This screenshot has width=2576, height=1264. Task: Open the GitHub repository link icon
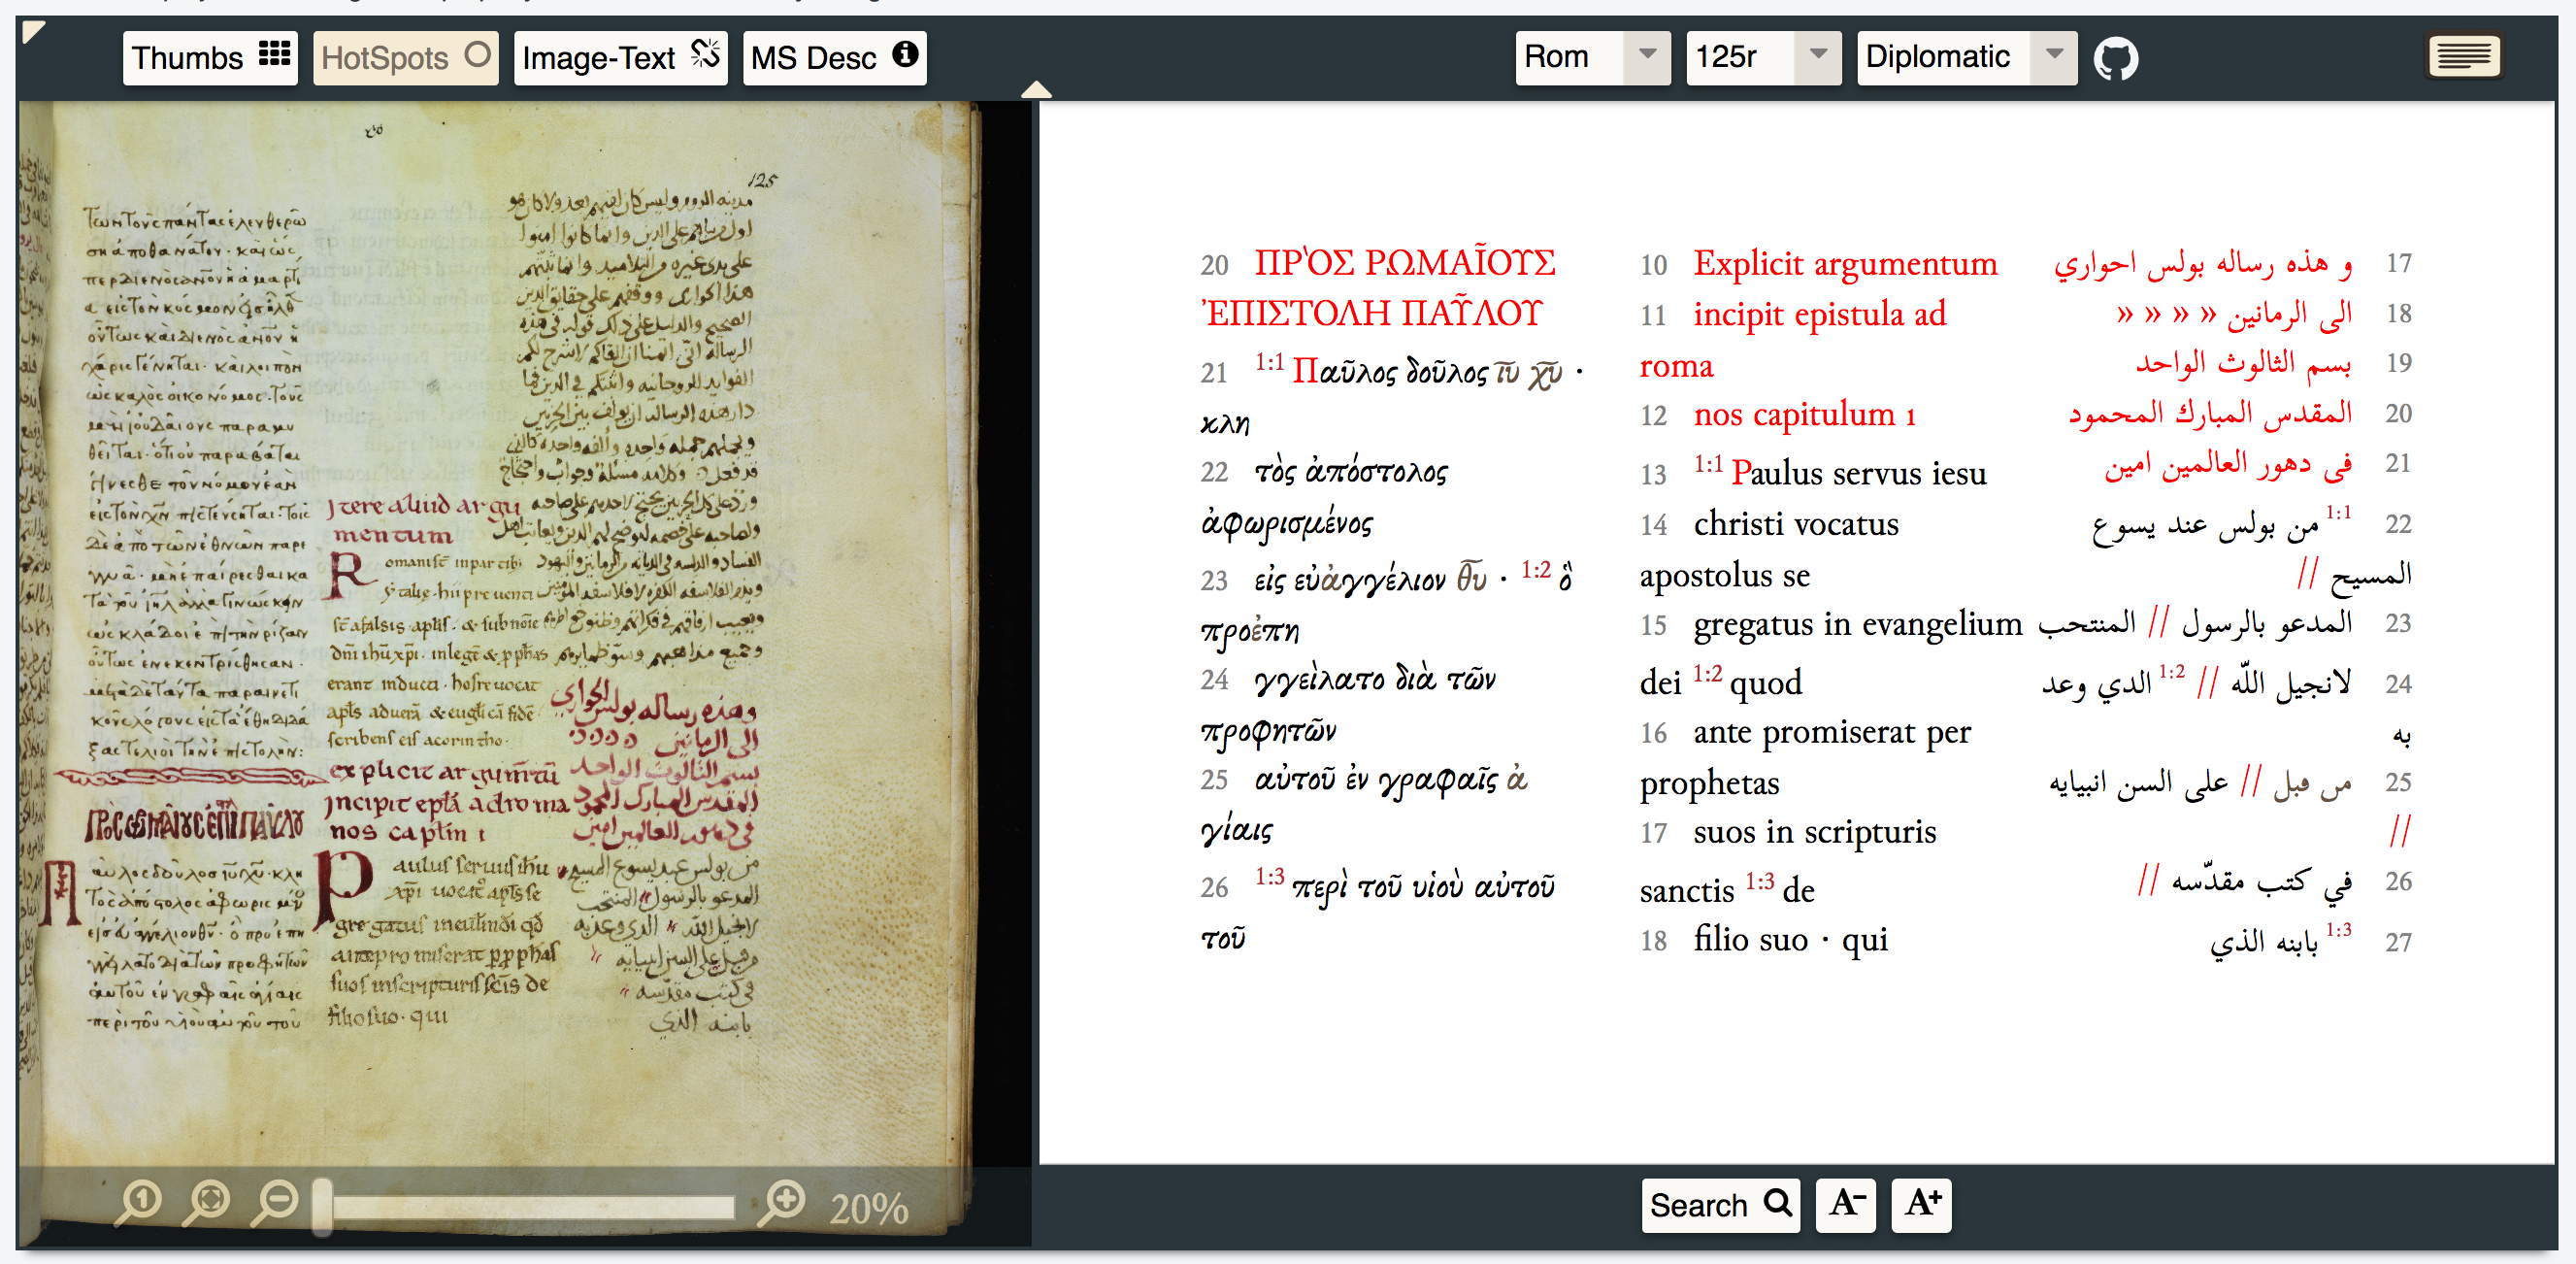tap(2116, 59)
